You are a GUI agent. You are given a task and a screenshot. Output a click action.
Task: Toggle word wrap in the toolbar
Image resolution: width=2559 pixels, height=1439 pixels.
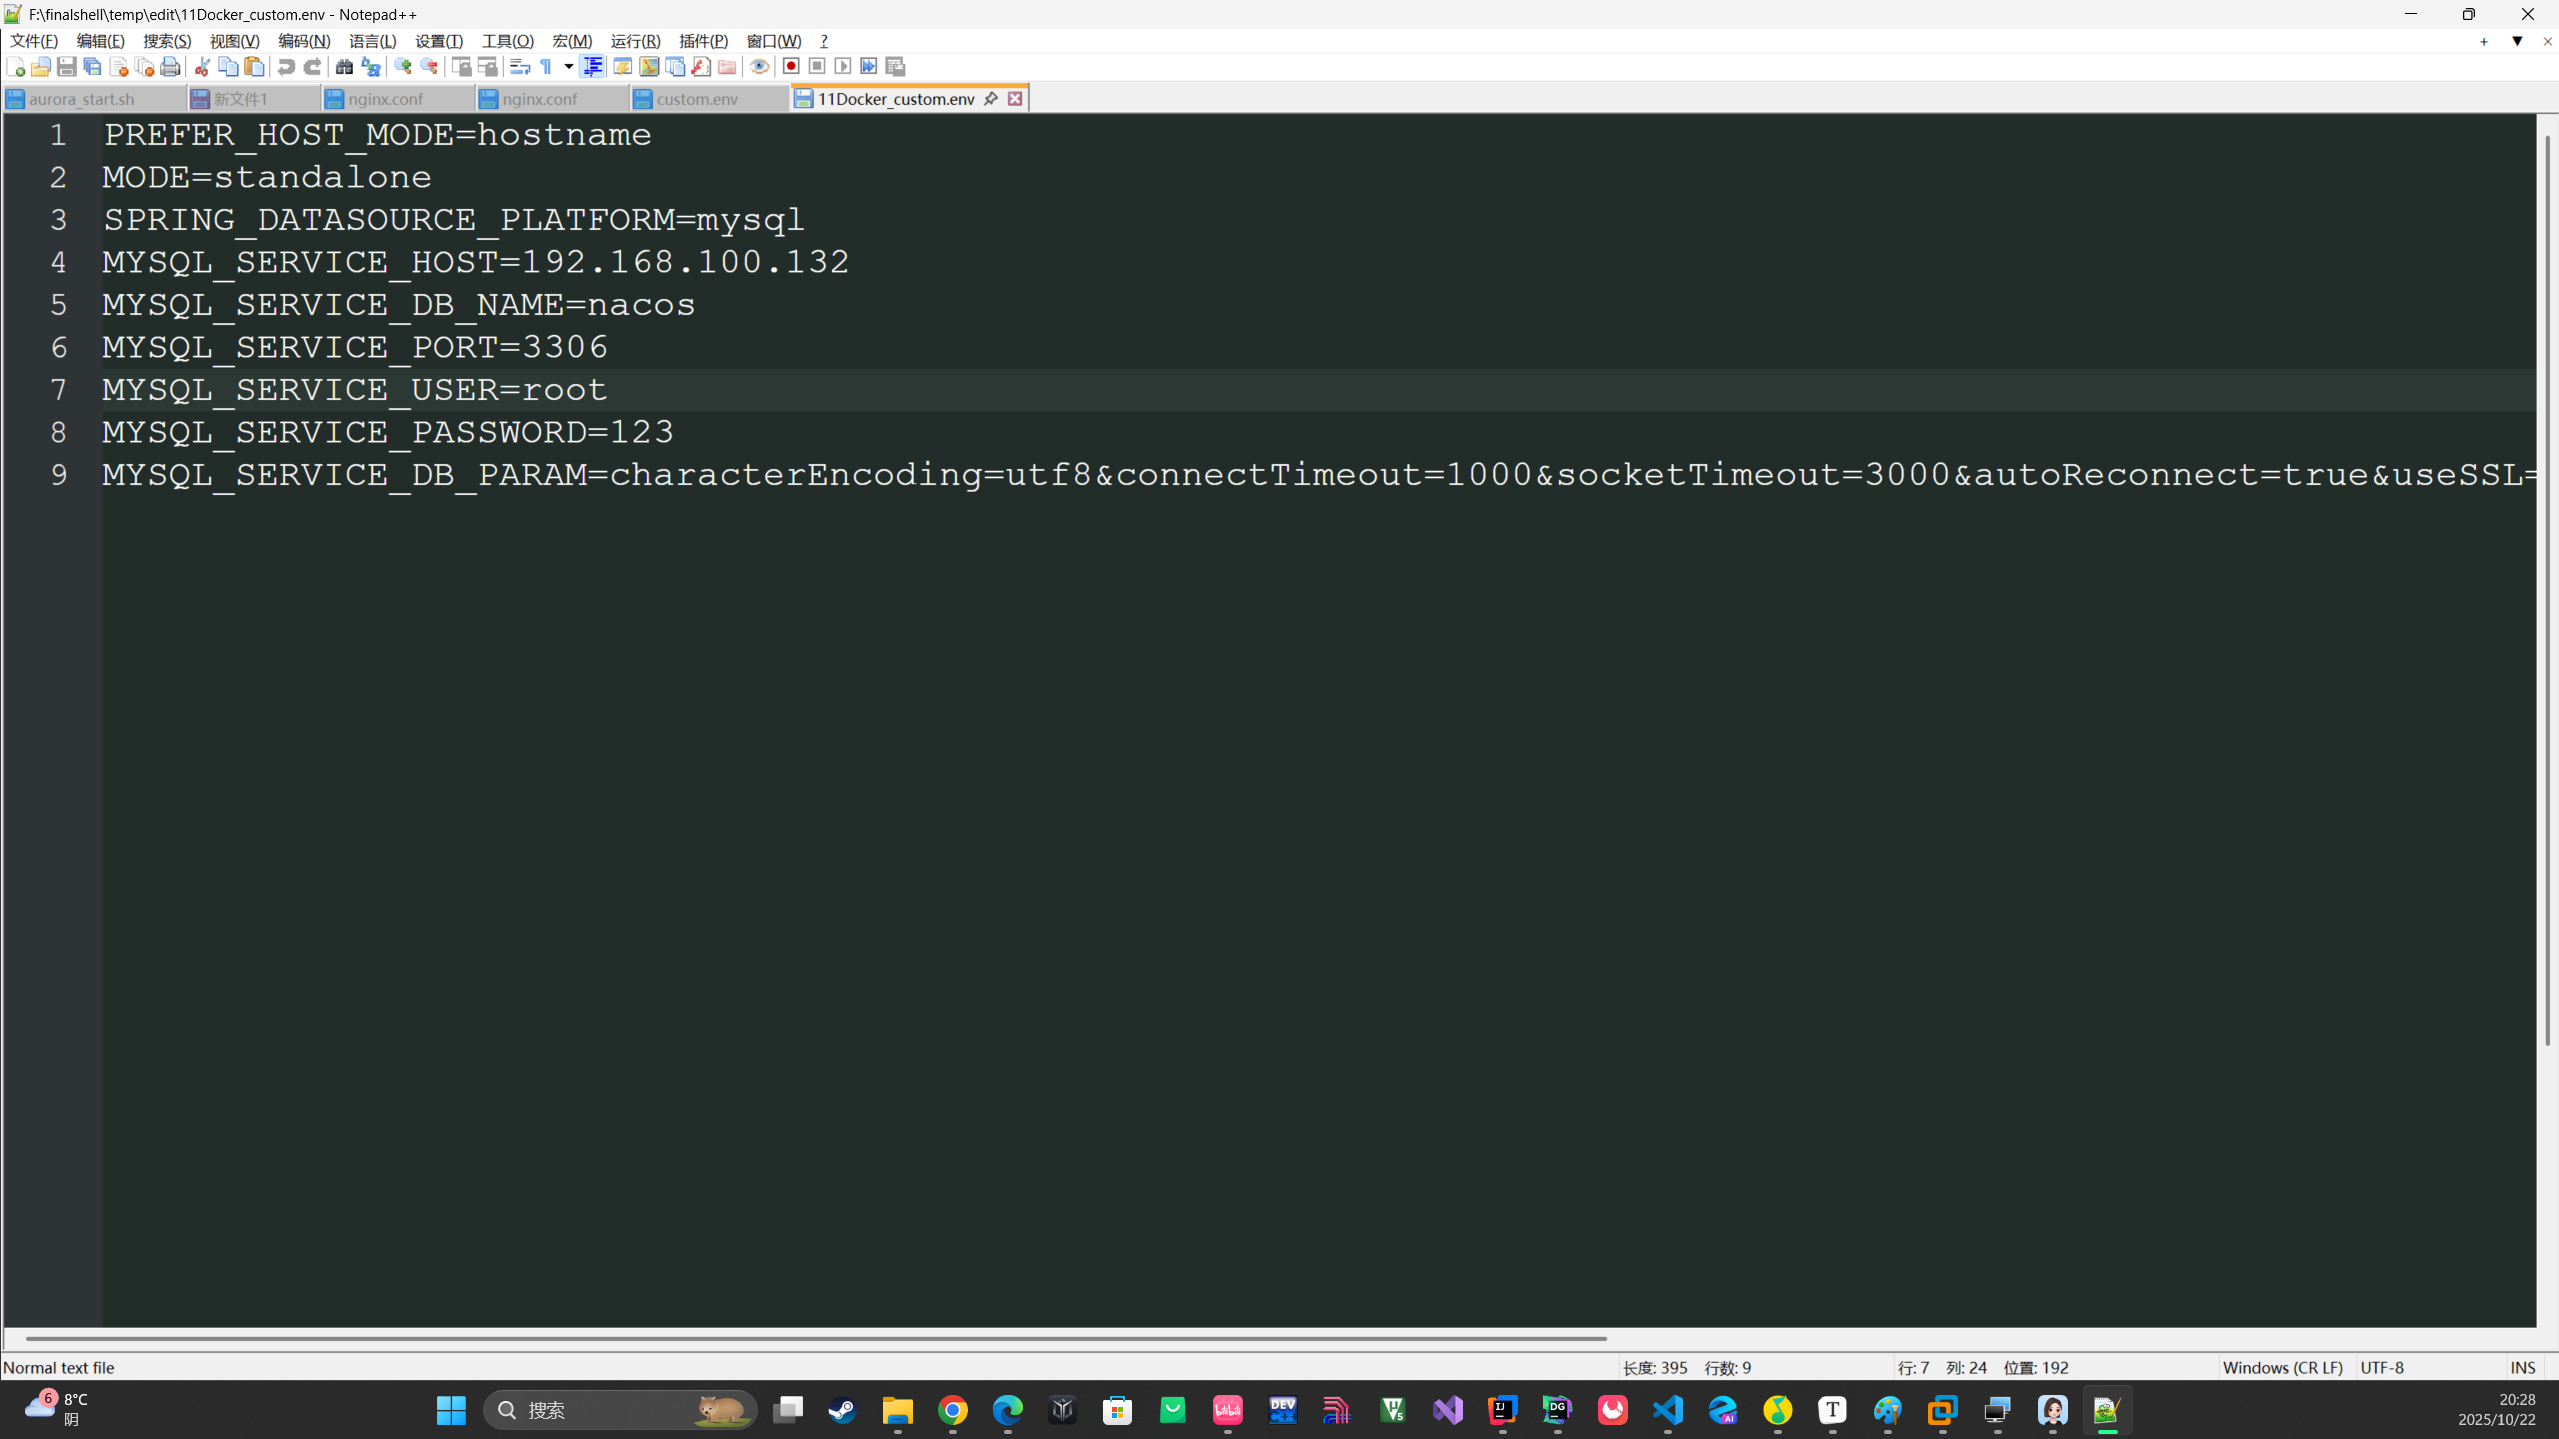[520, 66]
